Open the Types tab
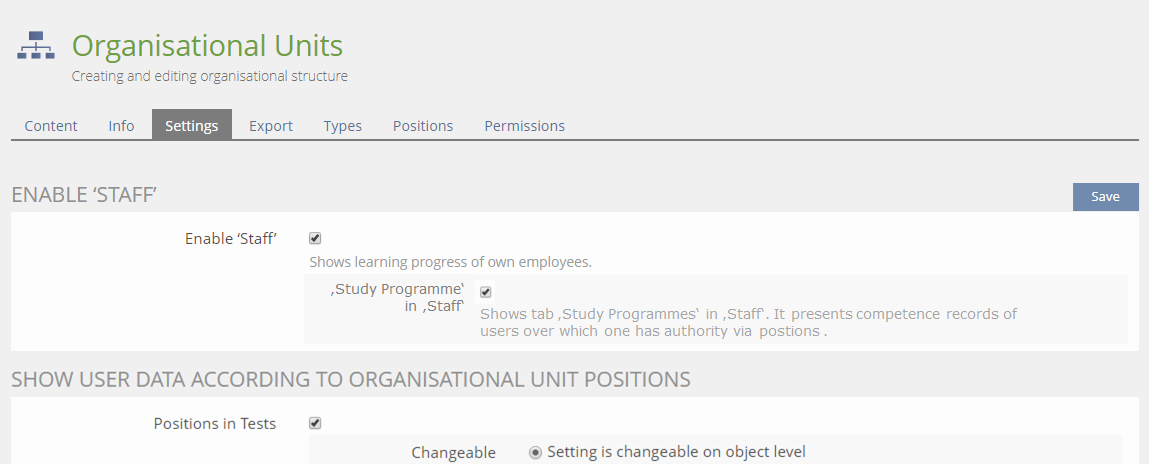This screenshot has height=464, width=1149. (x=342, y=126)
